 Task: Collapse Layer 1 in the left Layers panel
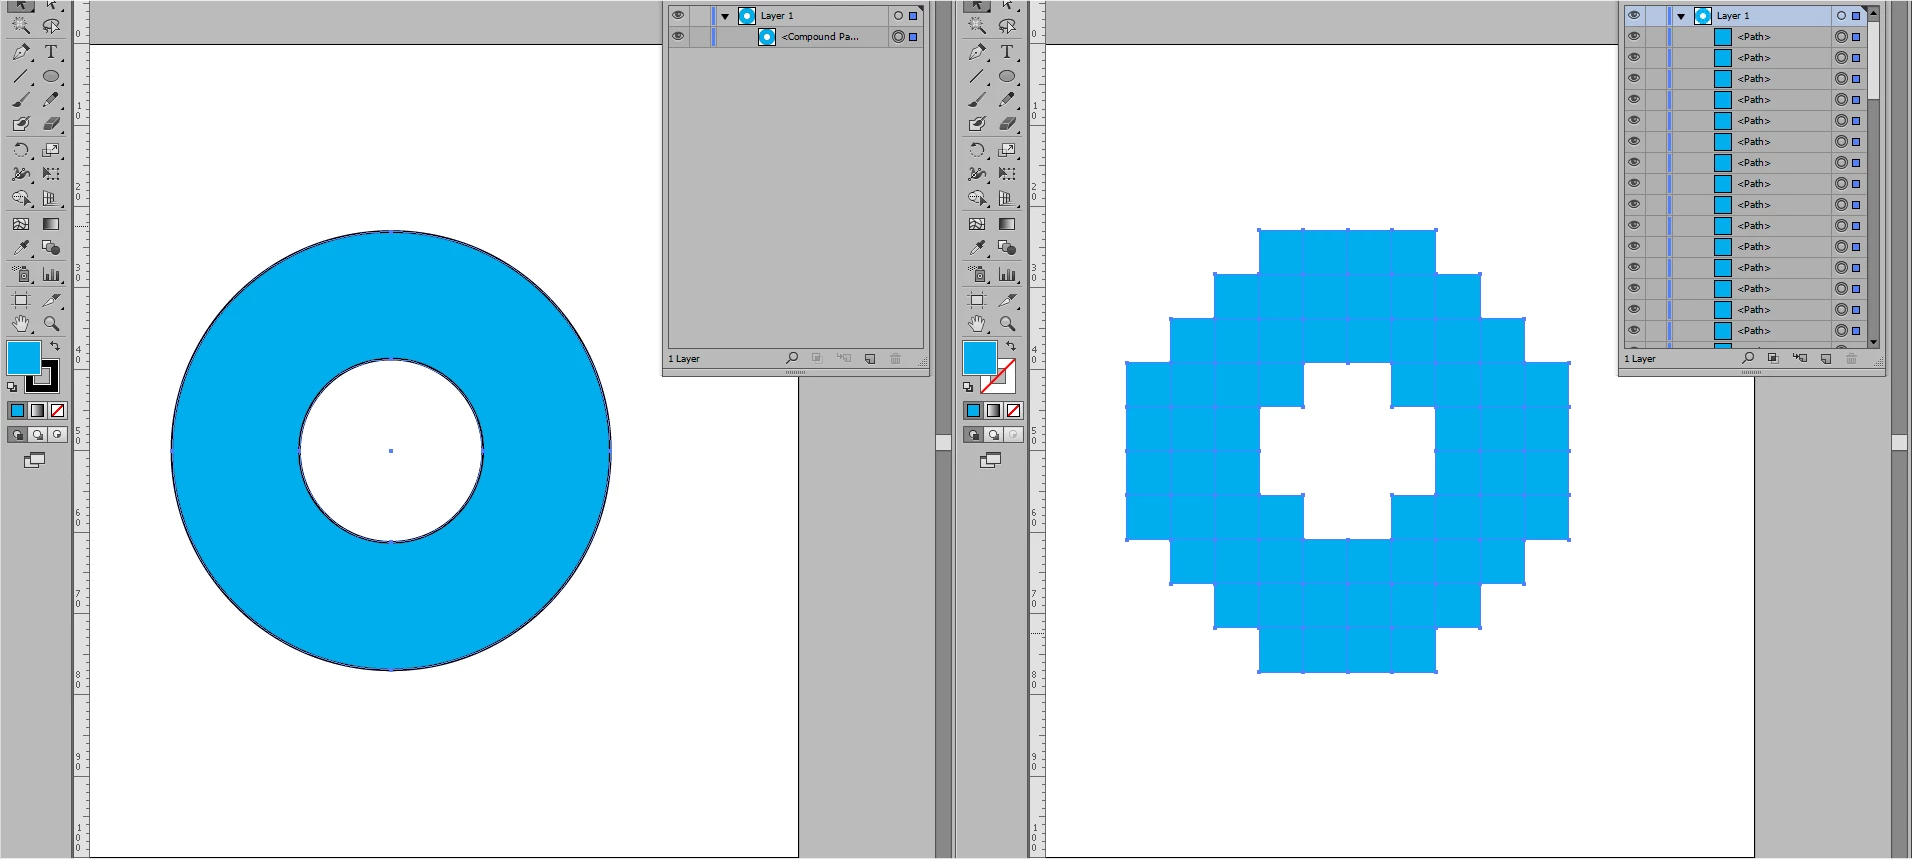click(x=725, y=16)
